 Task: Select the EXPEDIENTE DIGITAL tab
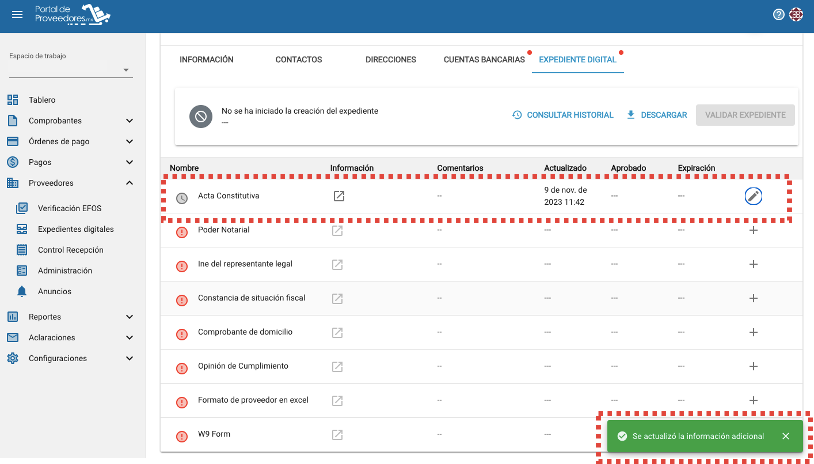coord(577,60)
